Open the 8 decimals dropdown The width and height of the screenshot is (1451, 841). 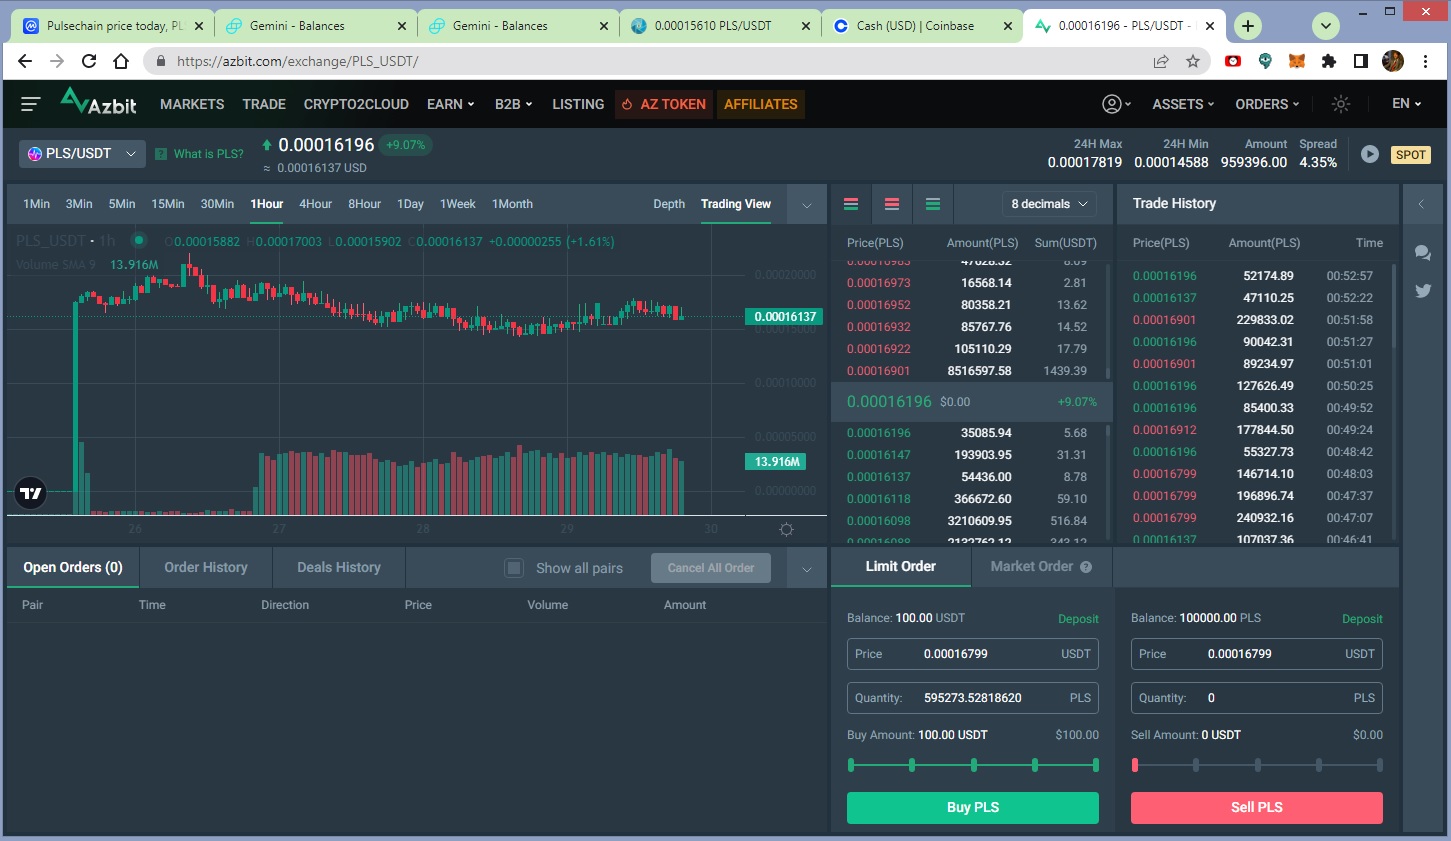(1049, 204)
